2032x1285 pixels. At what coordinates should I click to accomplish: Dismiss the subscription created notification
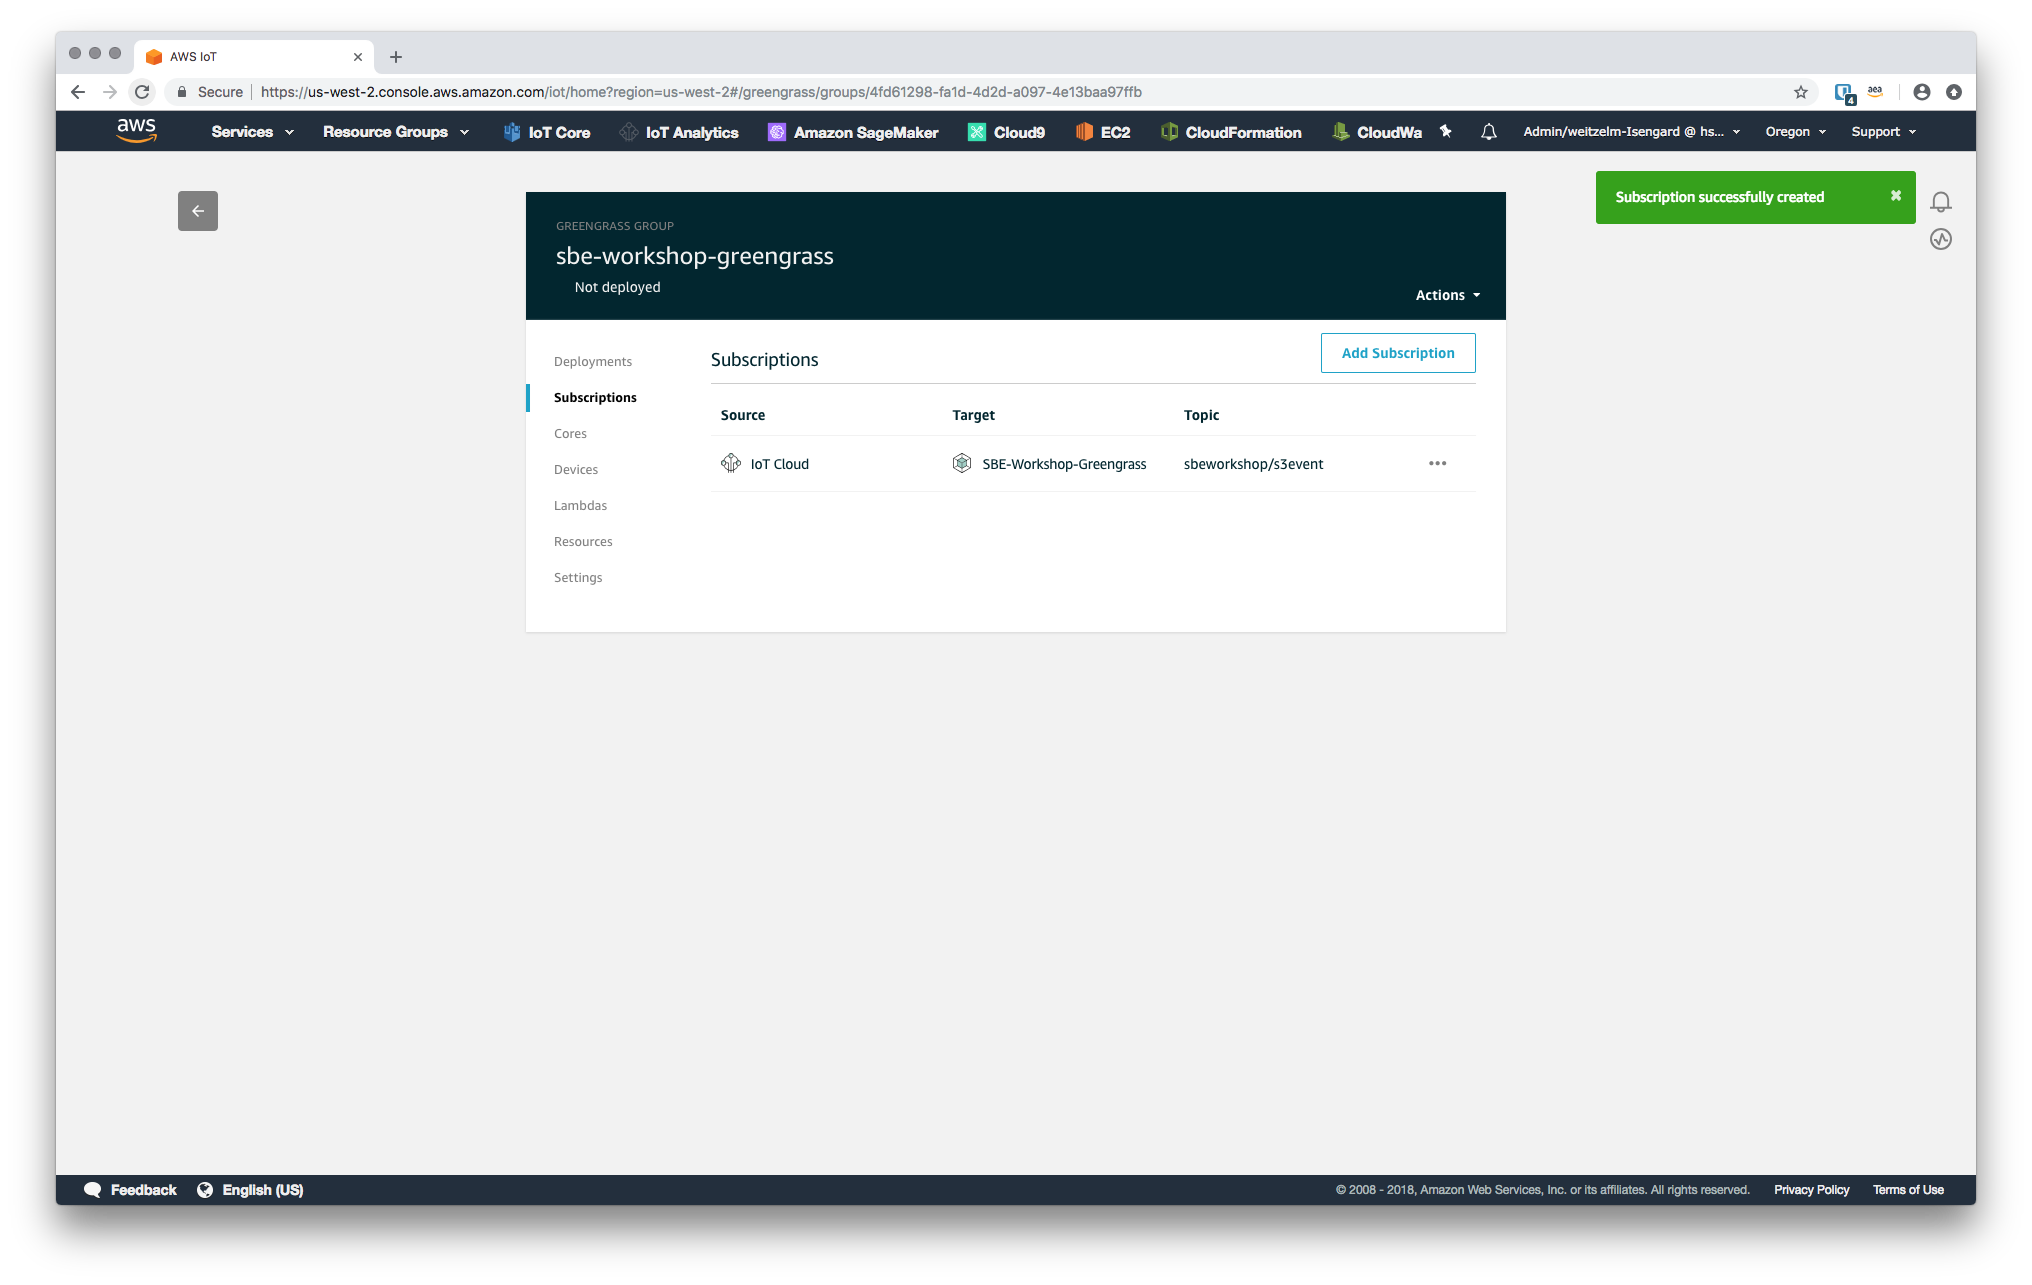[x=1895, y=196]
